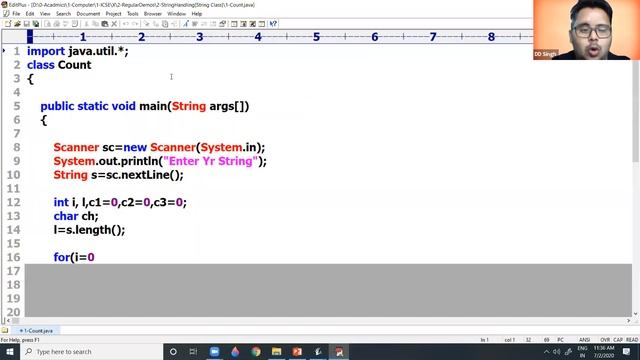Click the char ch; declaration line
Image resolution: width=640 pixels, height=360 pixels.
(x=76, y=216)
